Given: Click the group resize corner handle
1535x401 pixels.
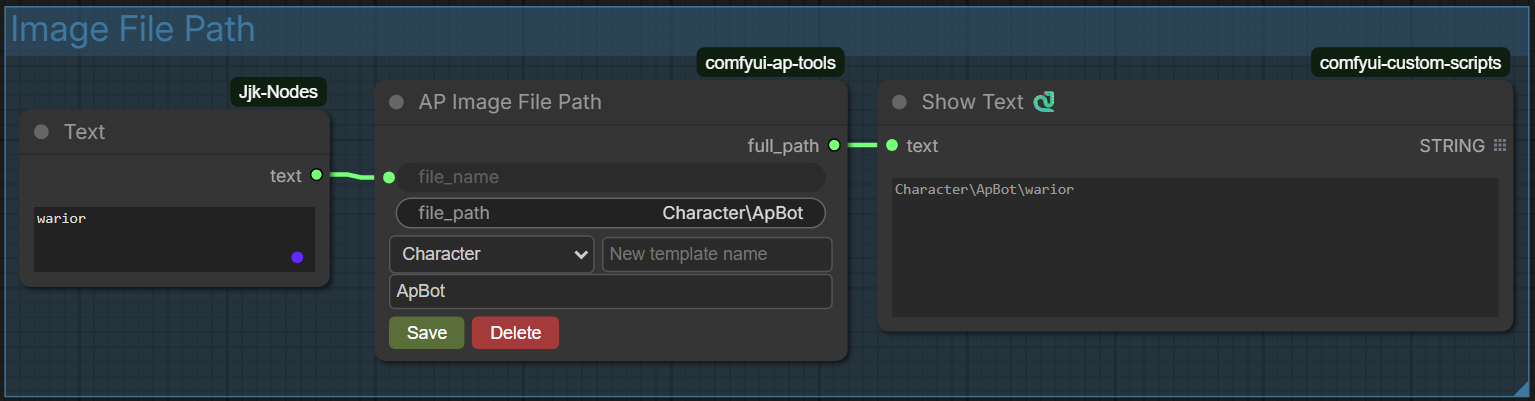Looking at the screenshot, I should pyautogui.click(x=1521, y=389).
